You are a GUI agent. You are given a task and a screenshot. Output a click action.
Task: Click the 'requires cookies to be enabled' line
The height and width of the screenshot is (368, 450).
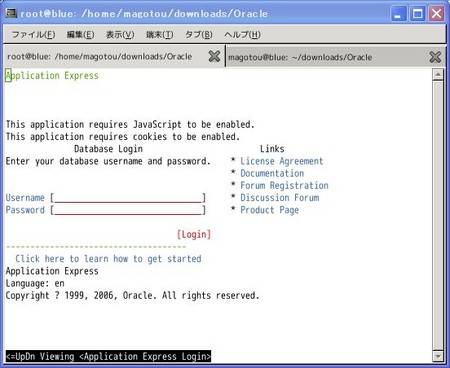tap(123, 137)
